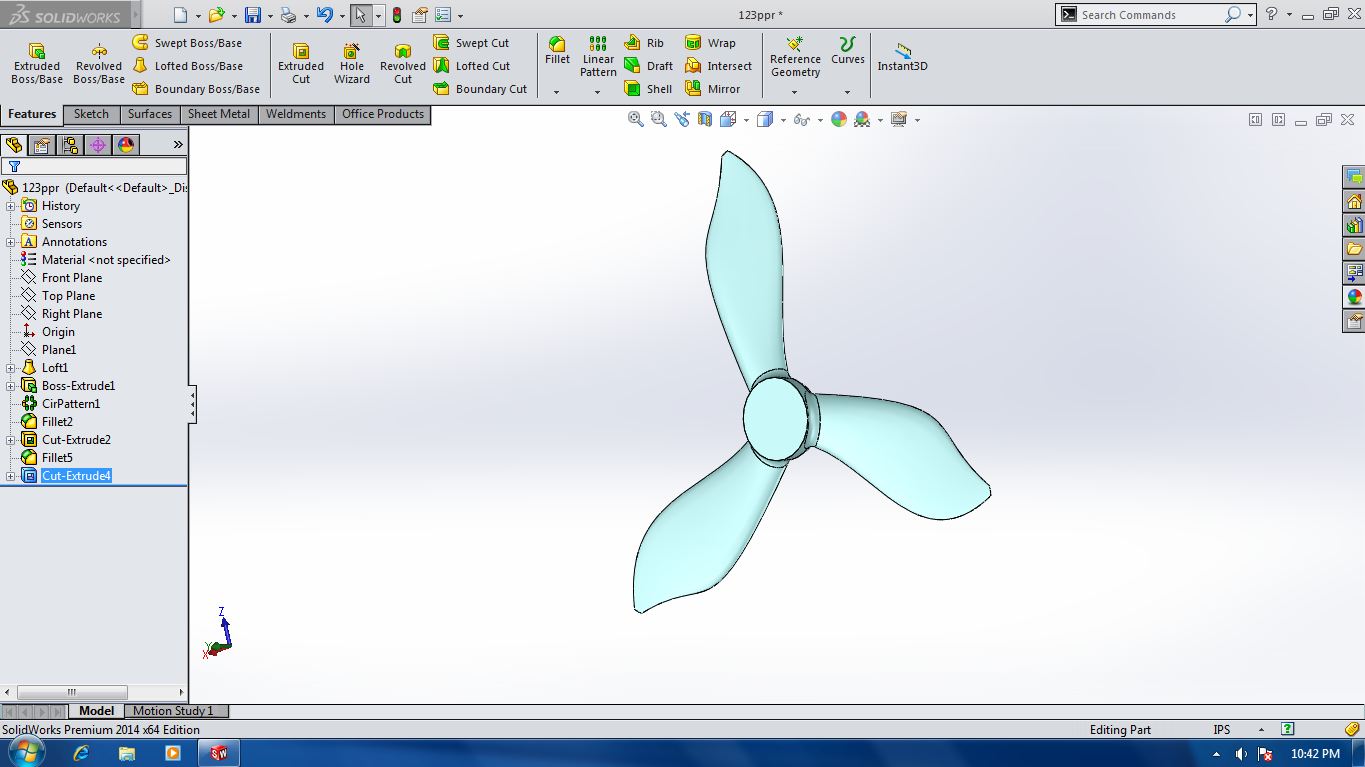This screenshot has width=1365, height=767.
Task: Select the Boundary Cut tool
Action: click(480, 89)
